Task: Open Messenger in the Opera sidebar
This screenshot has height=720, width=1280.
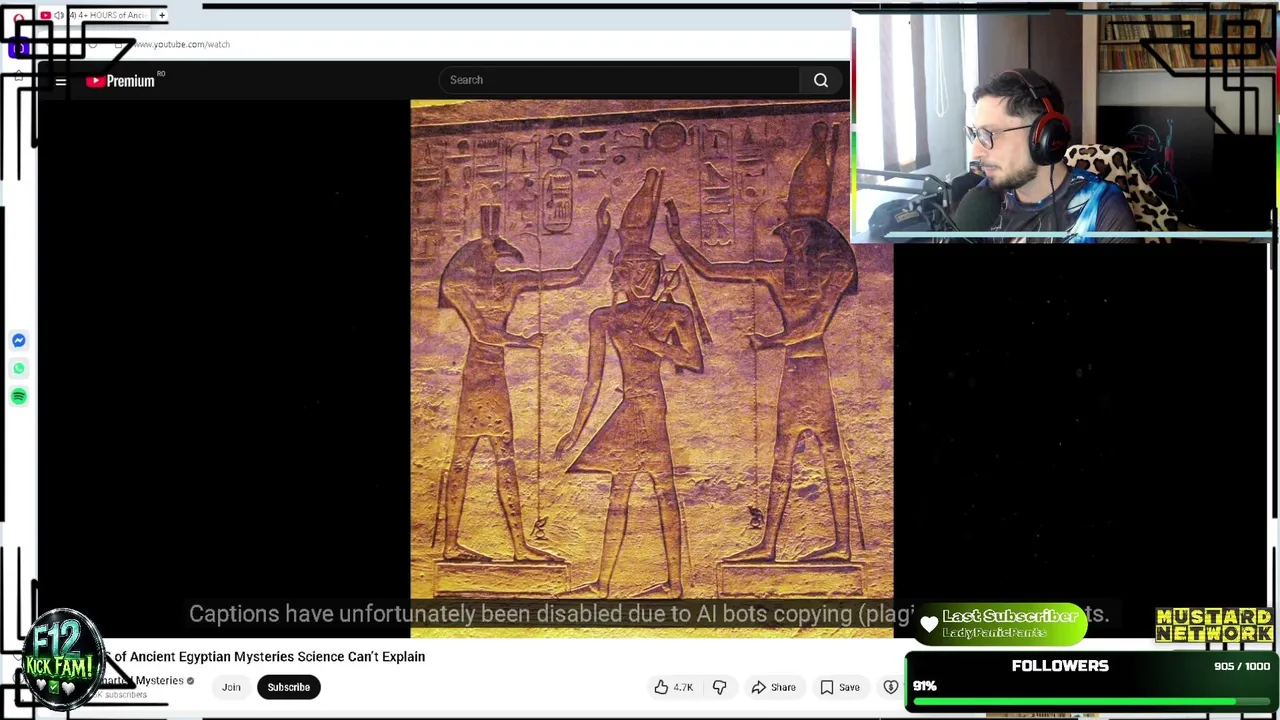Action: (x=19, y=341)
